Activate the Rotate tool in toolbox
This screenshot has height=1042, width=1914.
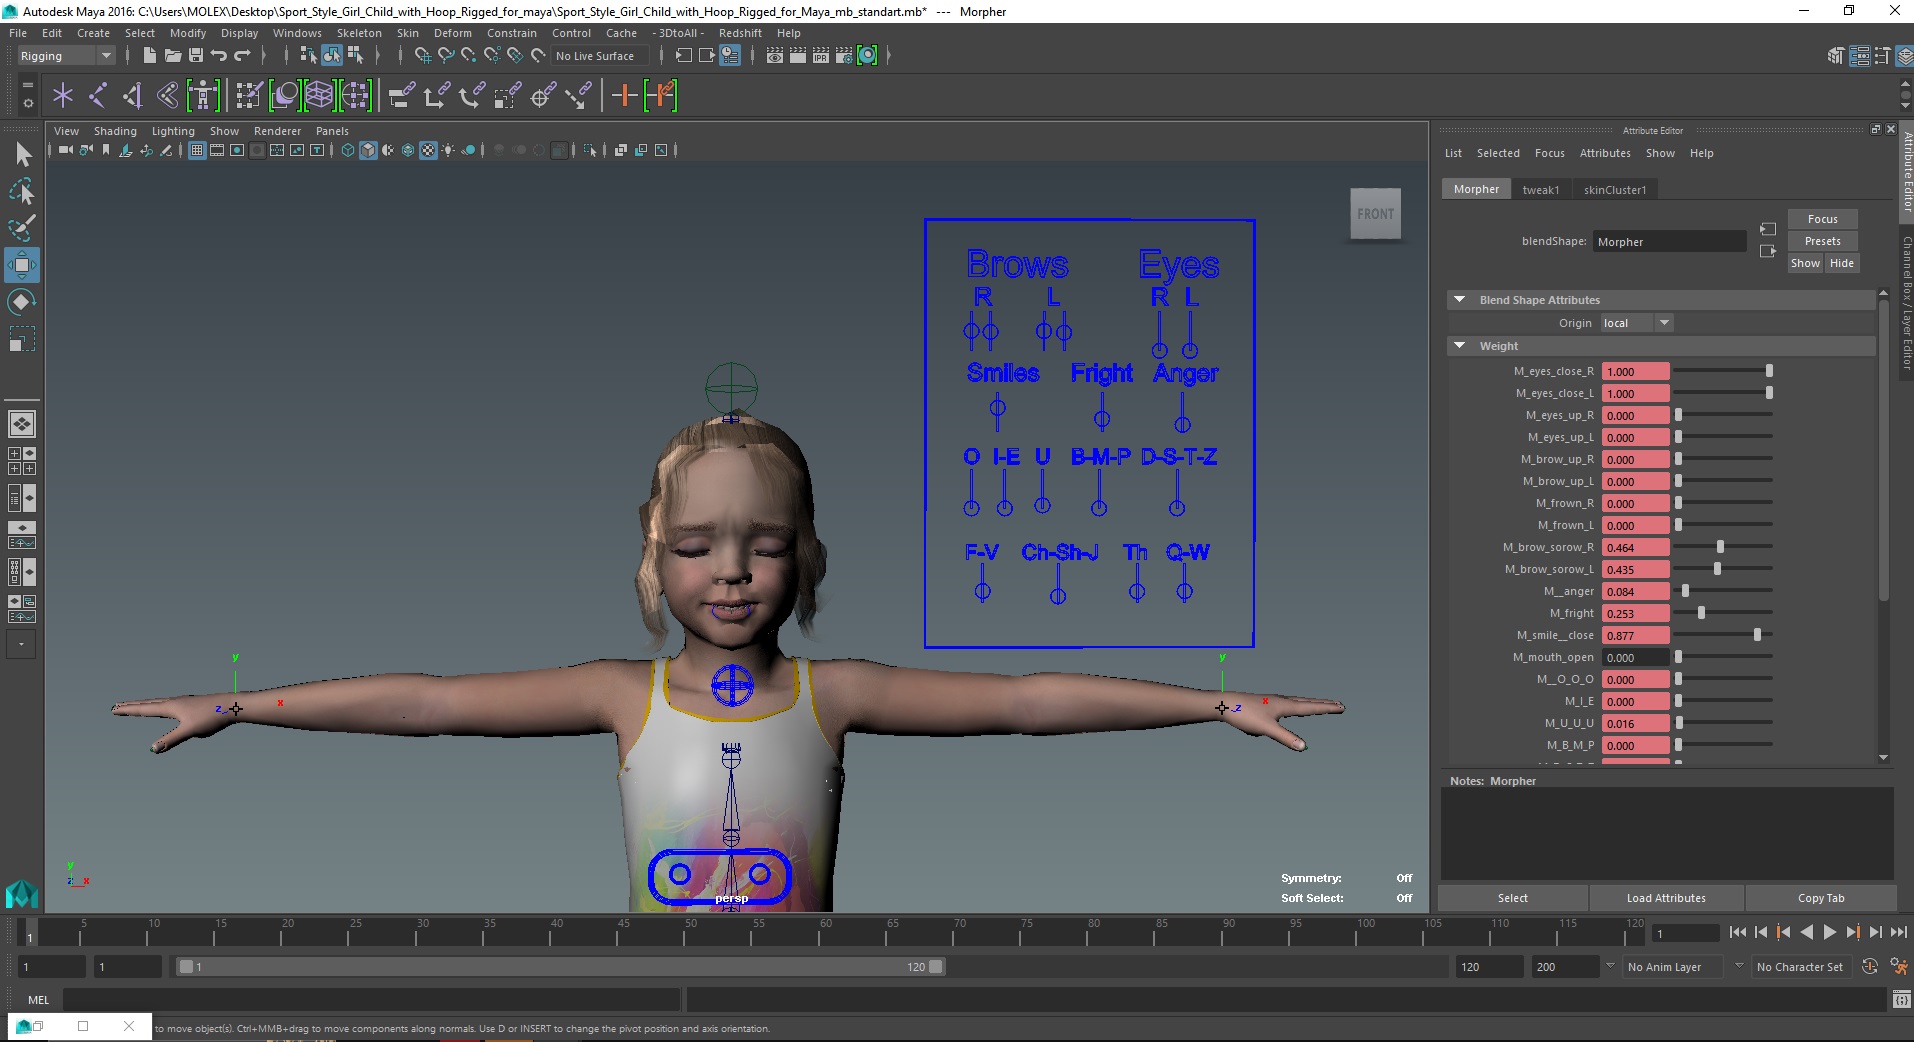[x=22, y=301]
